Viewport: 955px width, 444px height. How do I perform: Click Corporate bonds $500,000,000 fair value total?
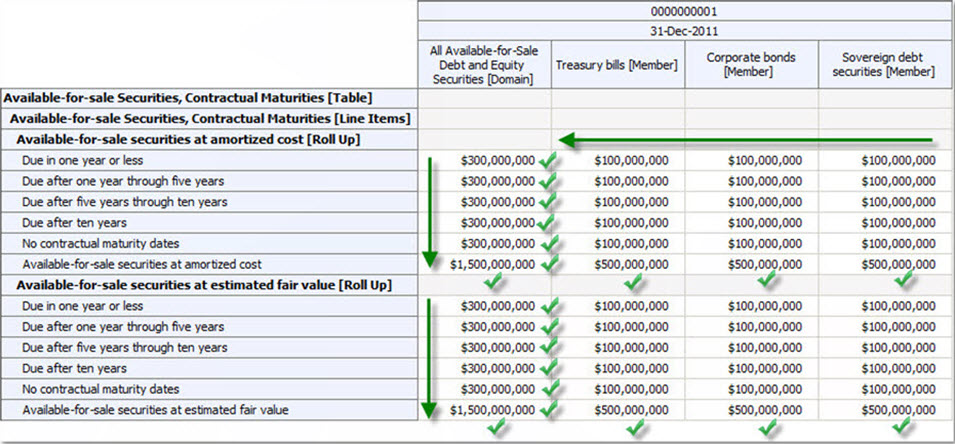[751, 410]
